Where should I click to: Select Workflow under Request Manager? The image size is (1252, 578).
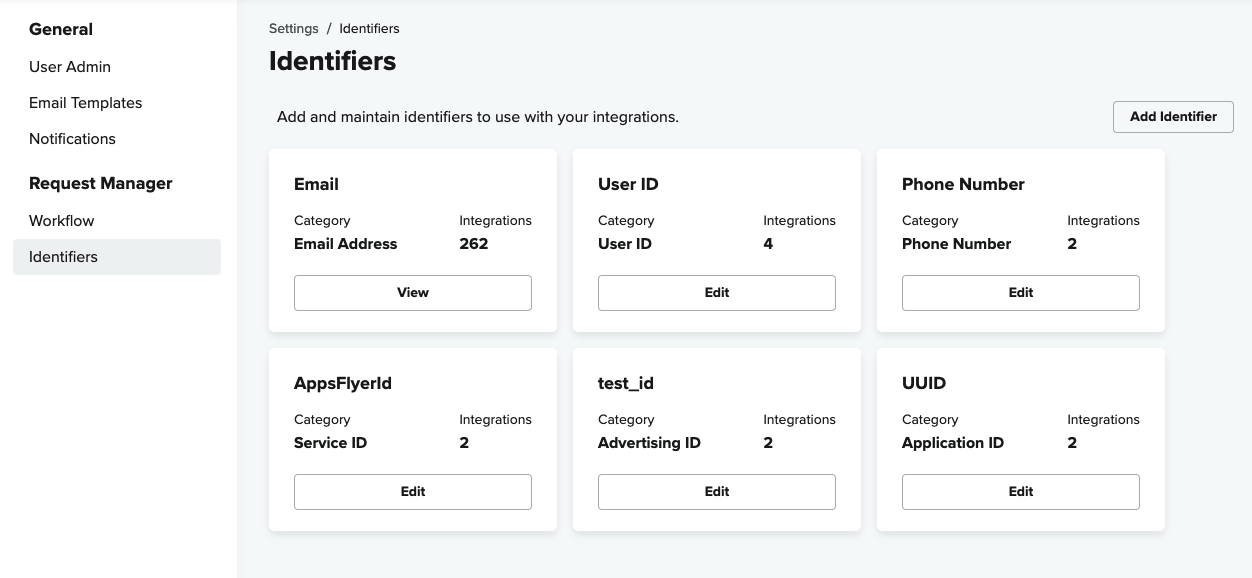(62, 221)
